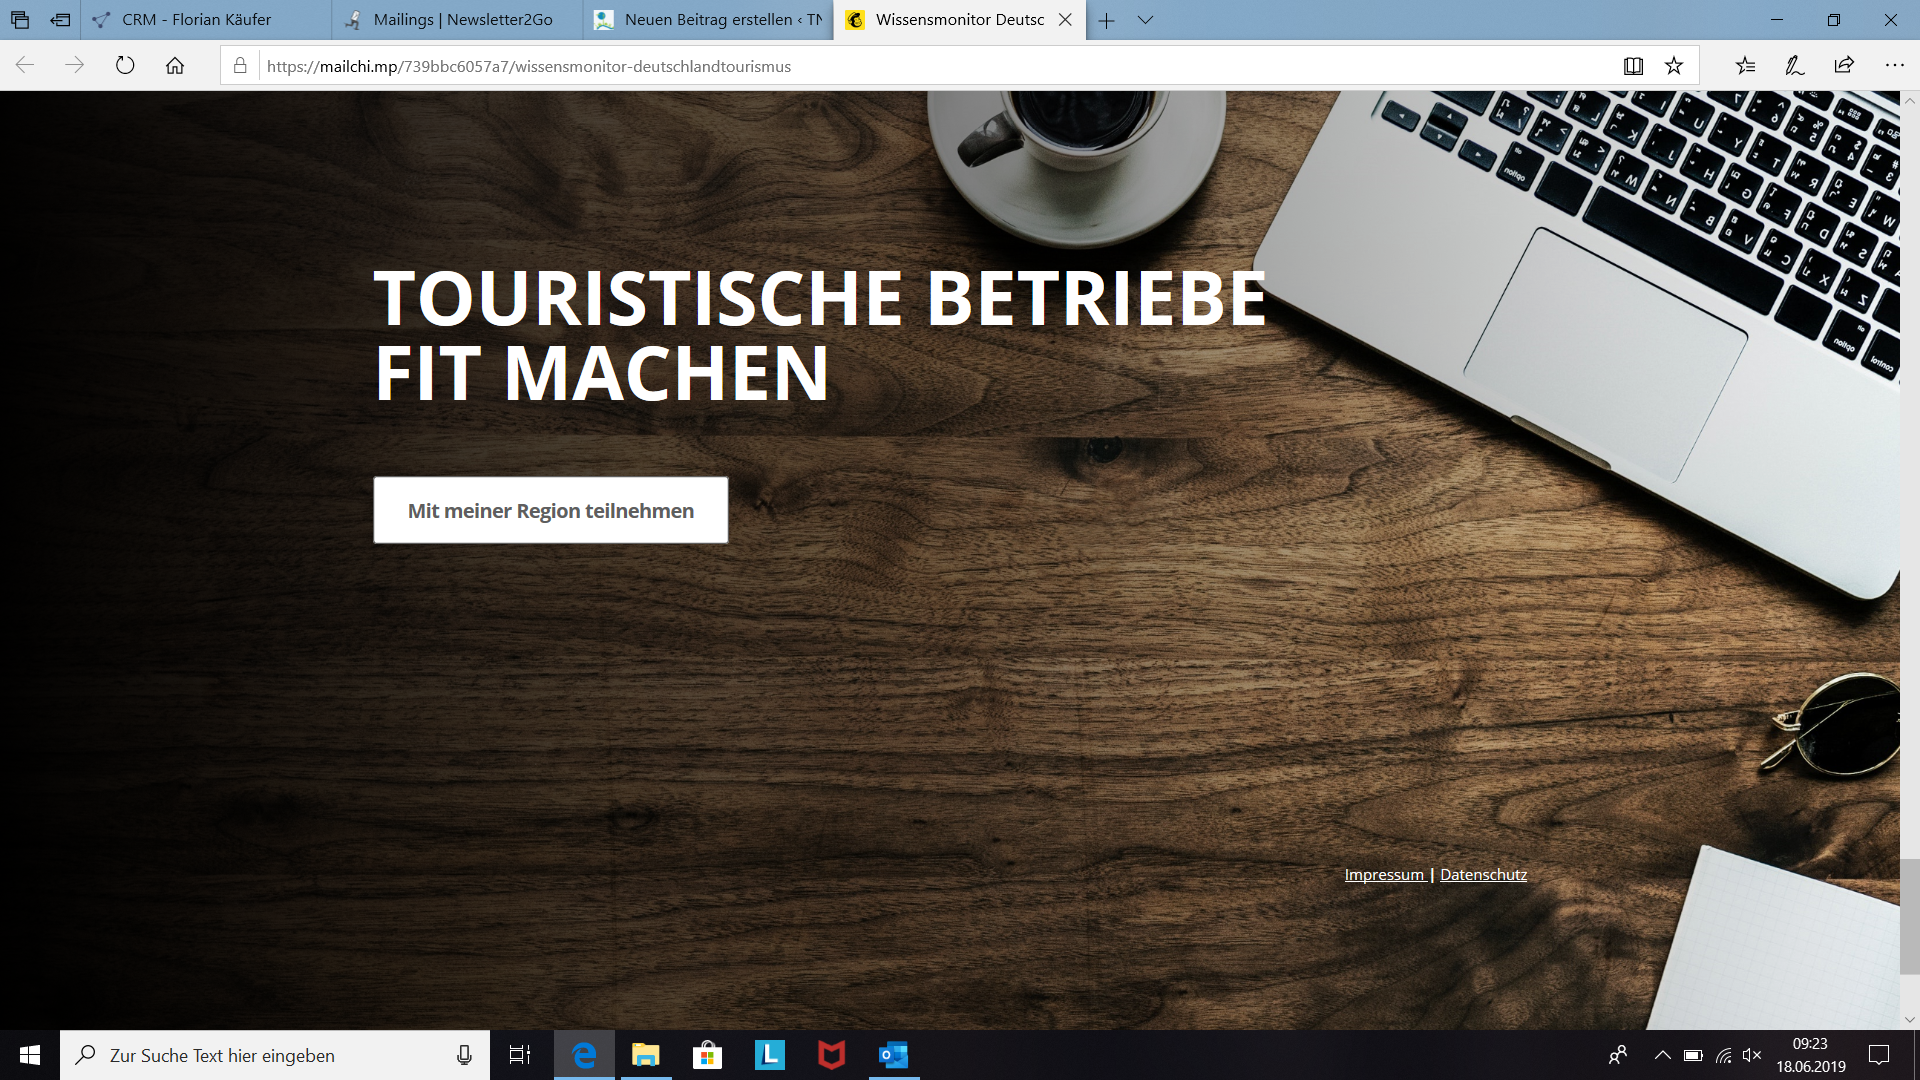Open Microsoft Store from taskbar

[707, 1055]
